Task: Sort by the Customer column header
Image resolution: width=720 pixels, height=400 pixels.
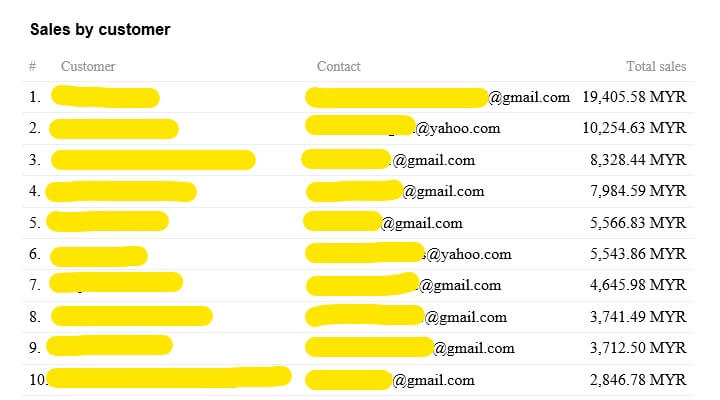Action: 88,67
